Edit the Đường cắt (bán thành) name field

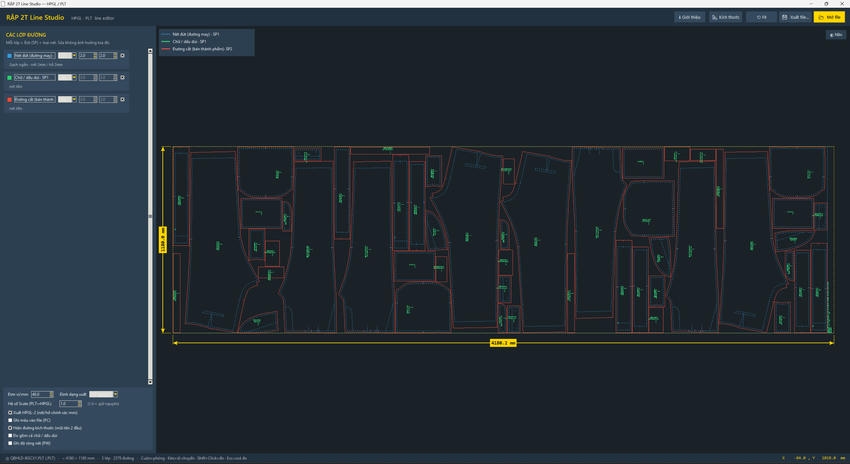click(35, 100)
